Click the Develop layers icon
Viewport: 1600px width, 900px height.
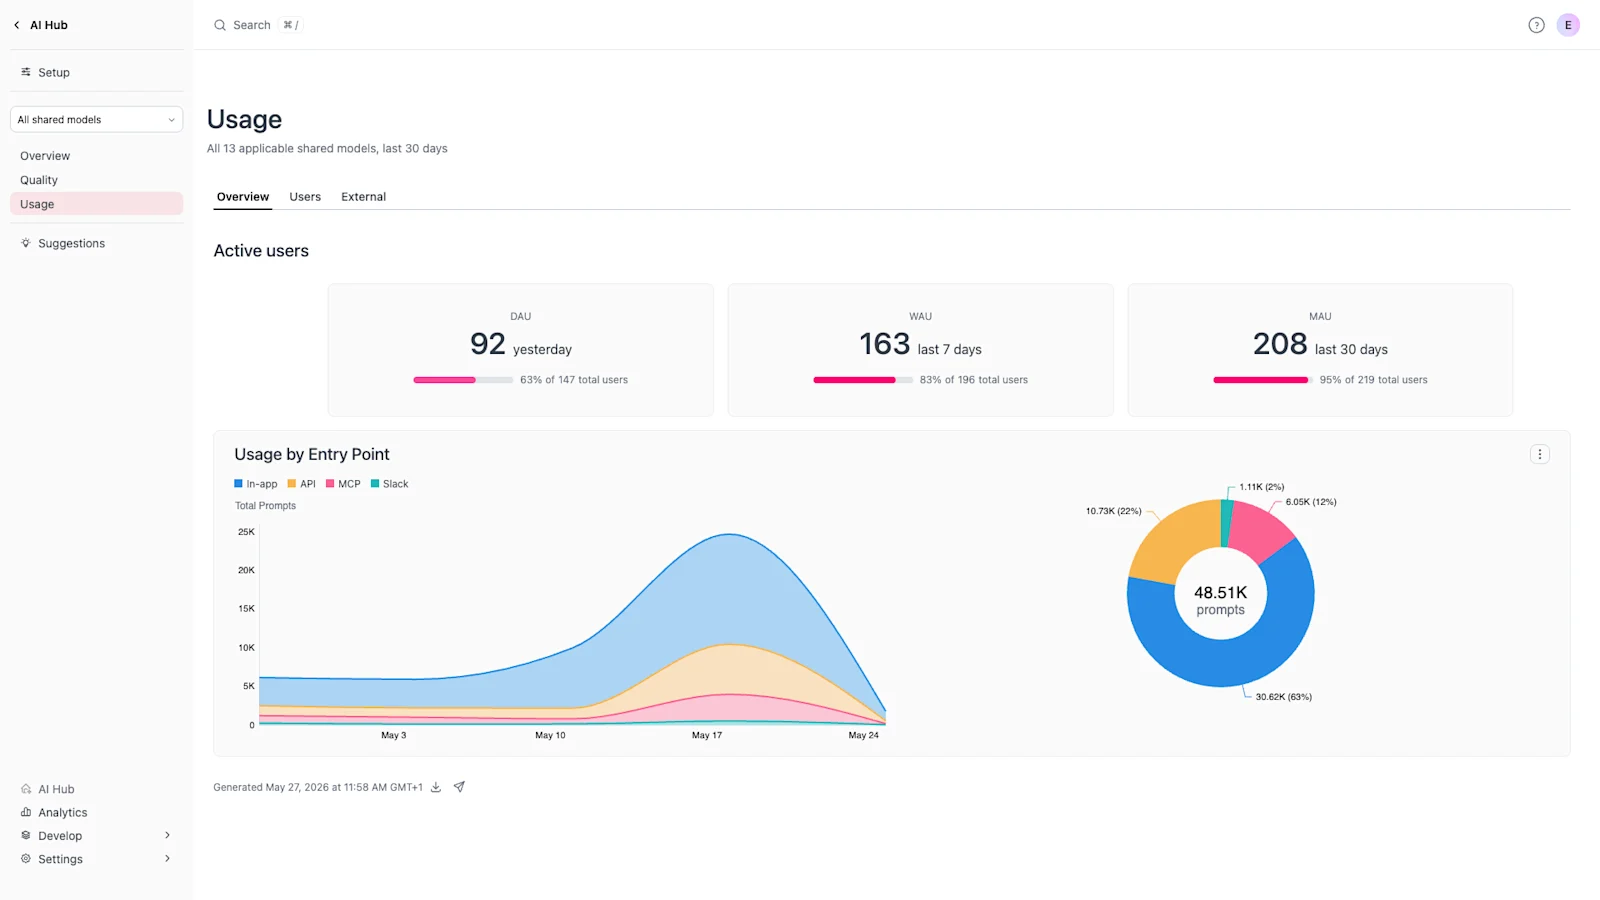[26, 835]
